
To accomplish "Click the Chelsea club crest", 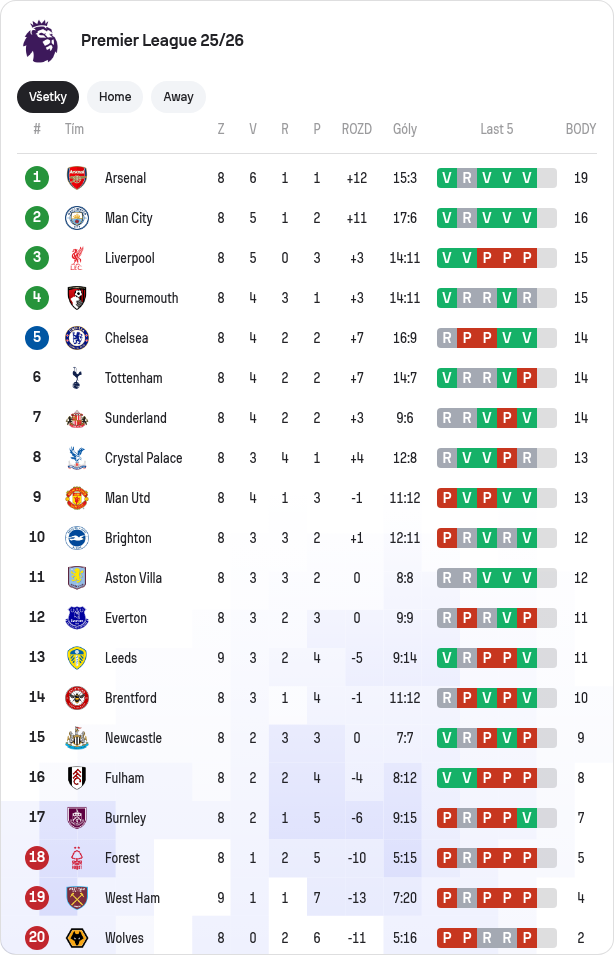I will coord(77,338).
